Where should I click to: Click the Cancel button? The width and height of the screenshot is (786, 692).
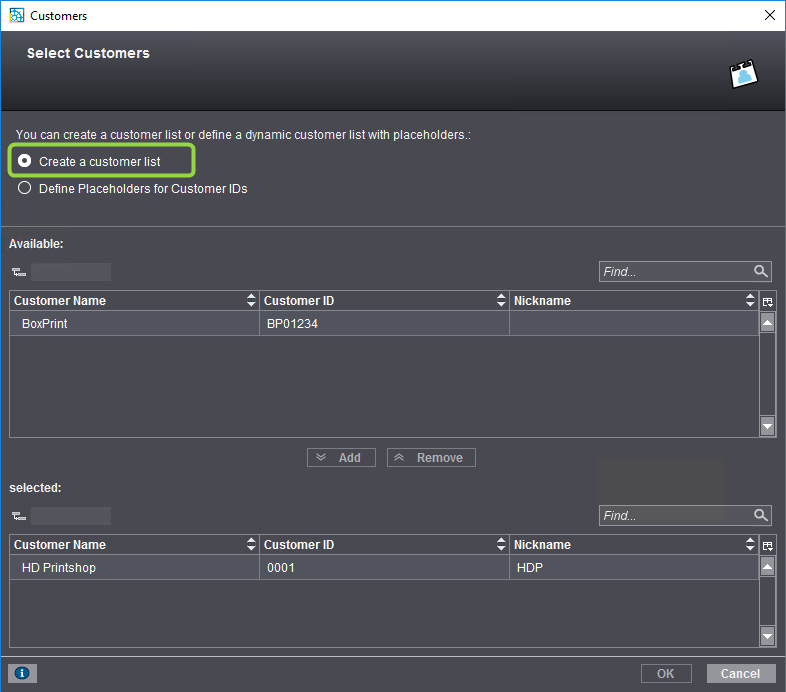[x=741, y=674]
